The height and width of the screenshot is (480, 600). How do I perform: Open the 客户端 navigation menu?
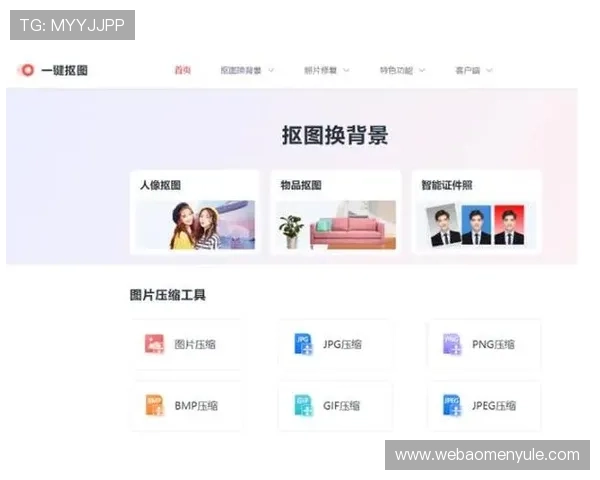click(x=467, y=70)
